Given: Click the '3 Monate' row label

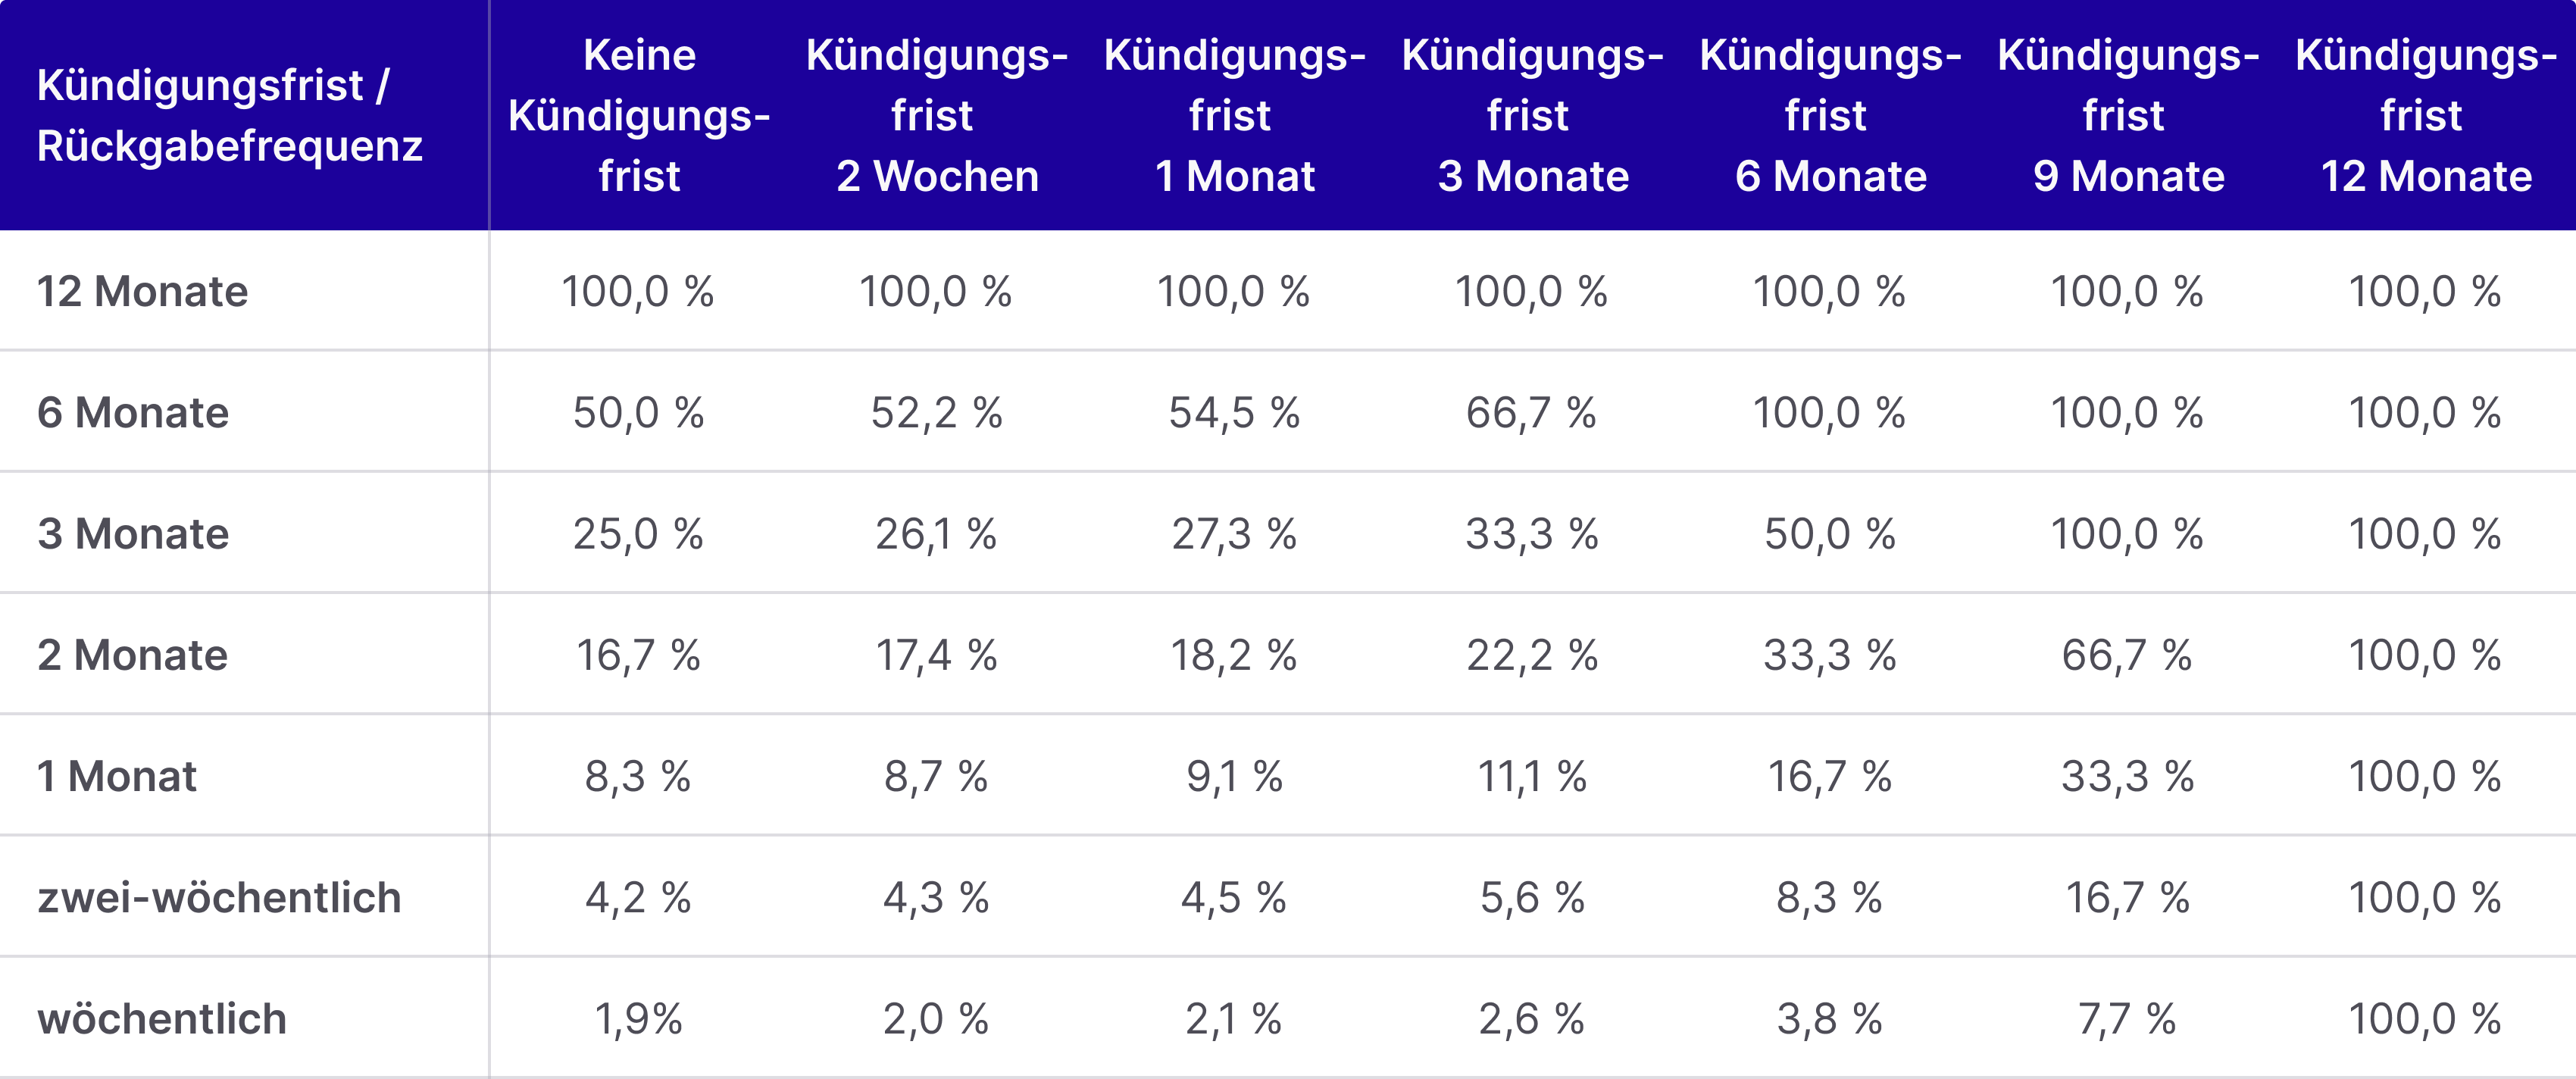Looking at the screenshot, I should (x=133, y=533).
